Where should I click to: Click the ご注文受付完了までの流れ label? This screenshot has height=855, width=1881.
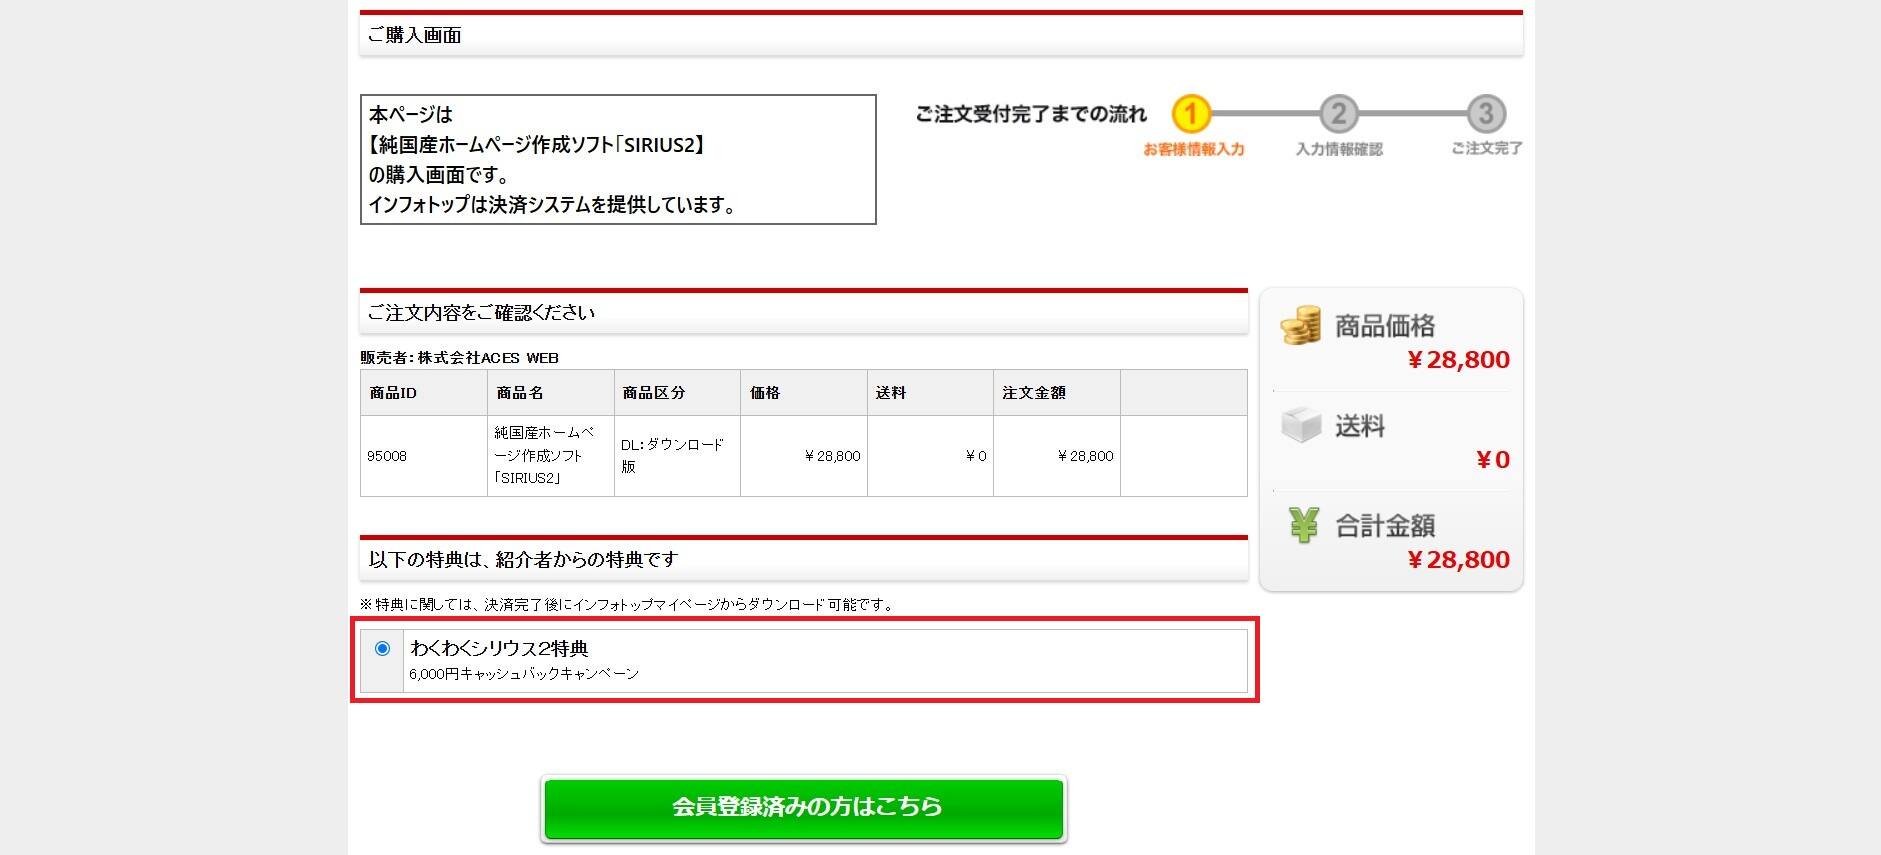1031,114
